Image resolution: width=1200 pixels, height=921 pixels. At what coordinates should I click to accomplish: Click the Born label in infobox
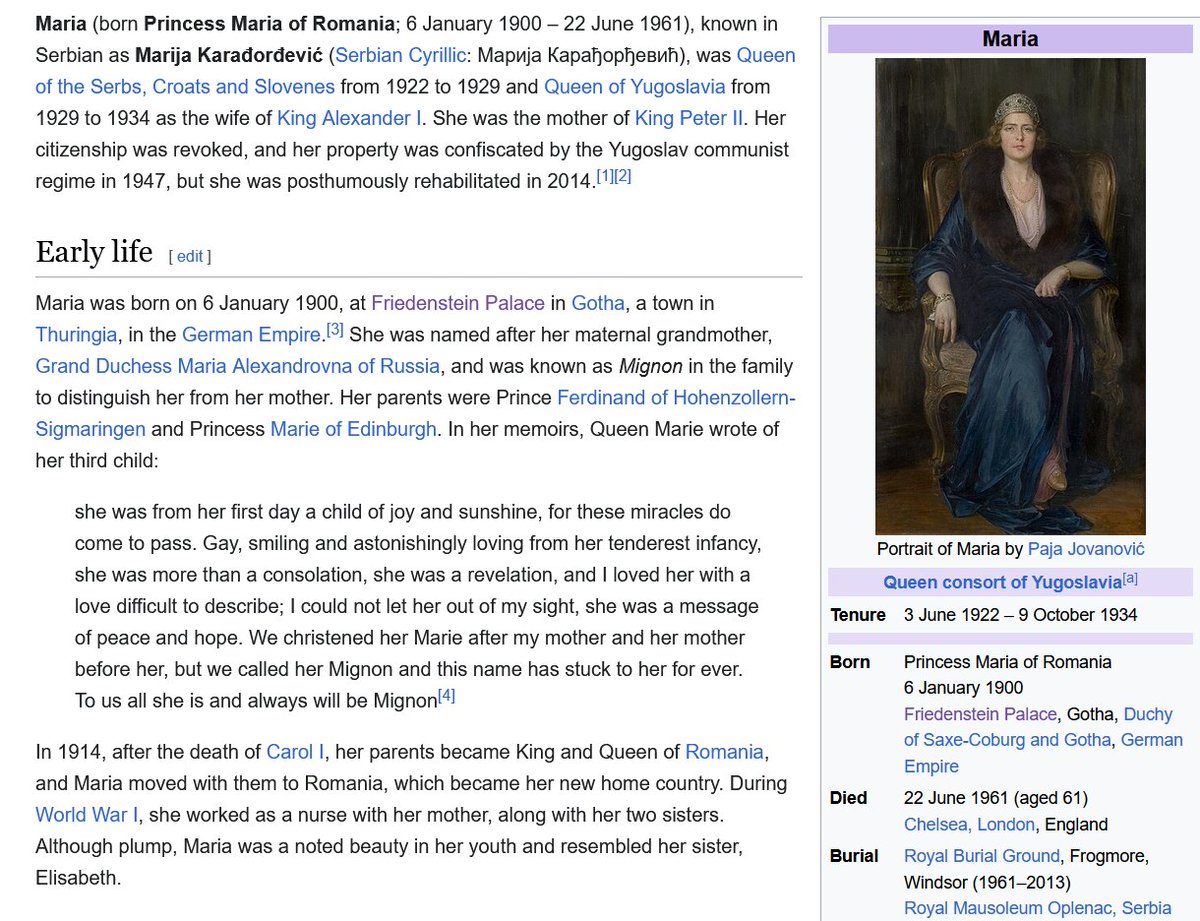(x=850, y=662)
